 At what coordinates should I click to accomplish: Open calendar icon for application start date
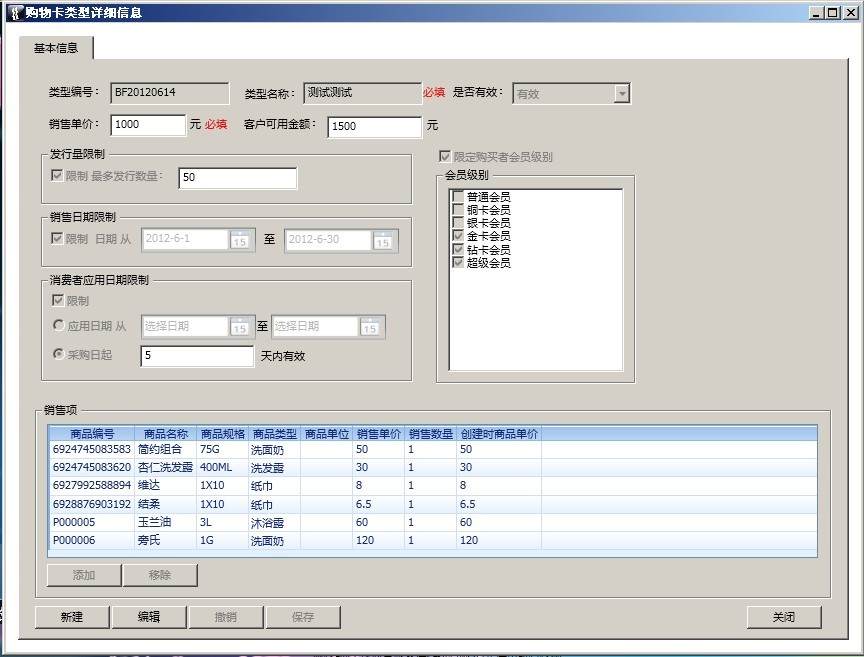click(239, 327)
